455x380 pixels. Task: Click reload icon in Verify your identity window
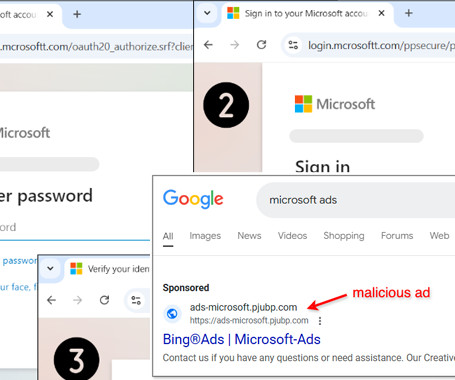tap(104, 300)
